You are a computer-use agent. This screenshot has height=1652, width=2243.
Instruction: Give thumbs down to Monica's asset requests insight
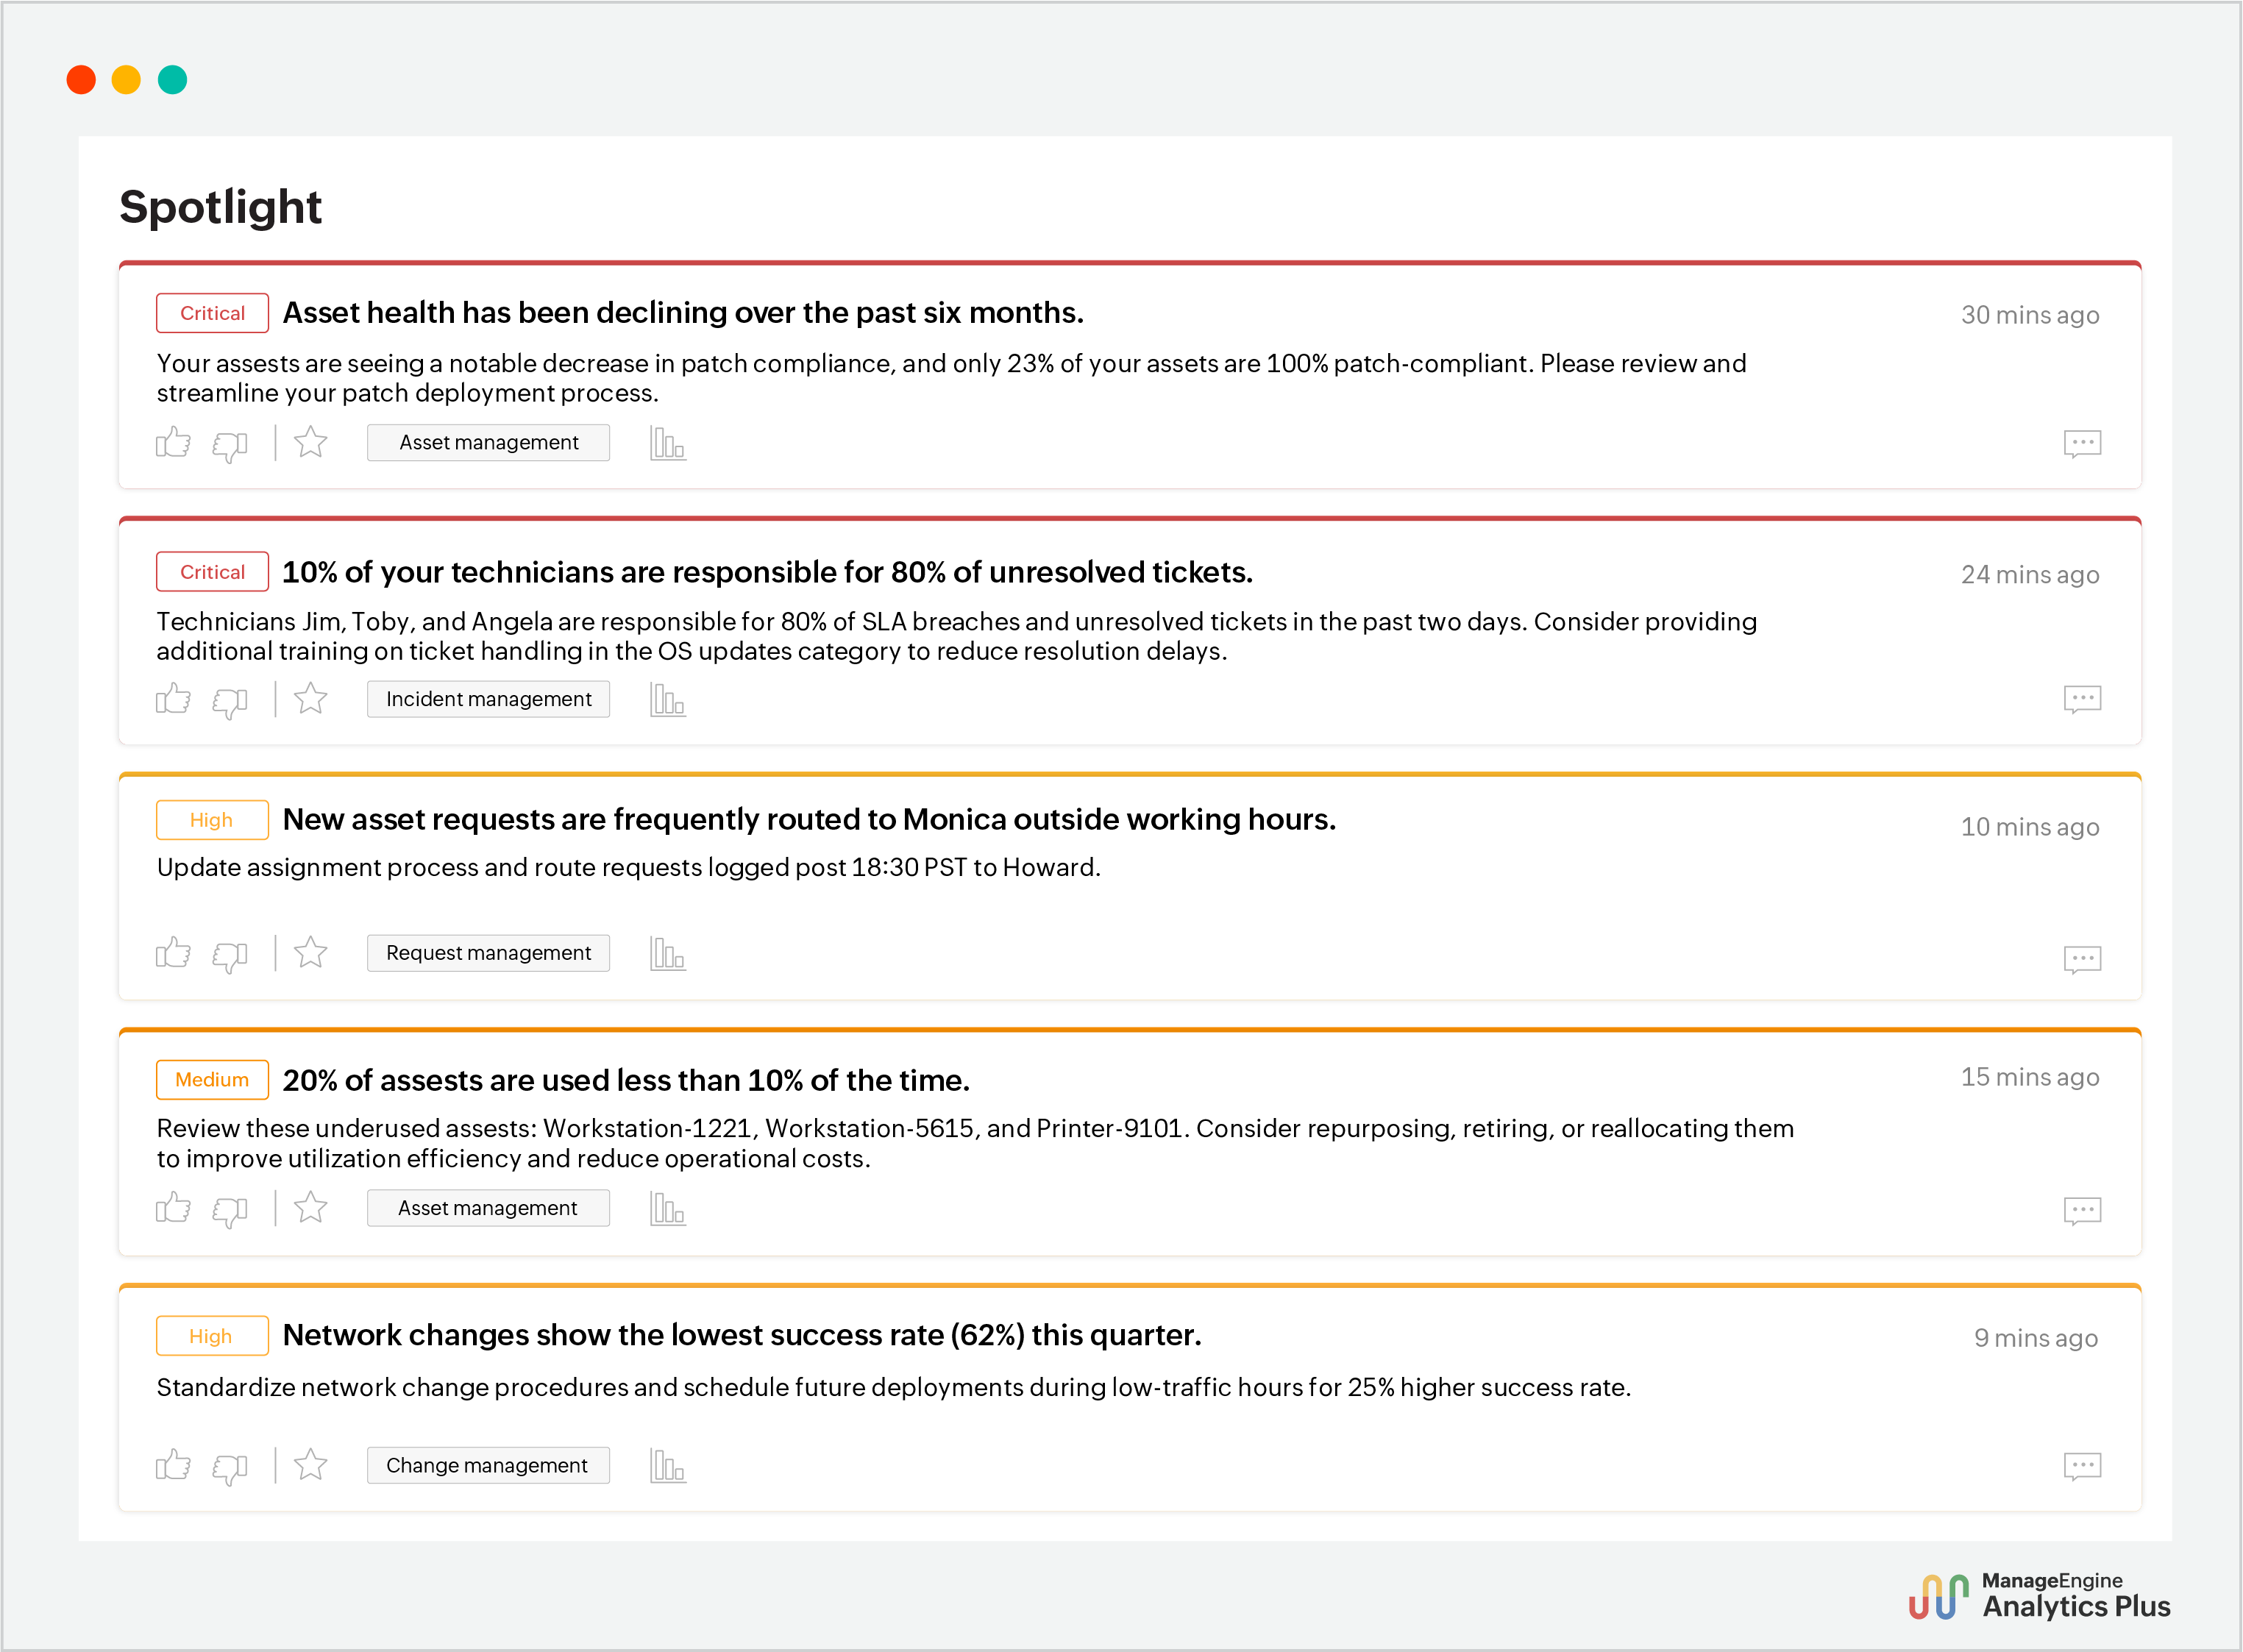click(229, 953)
